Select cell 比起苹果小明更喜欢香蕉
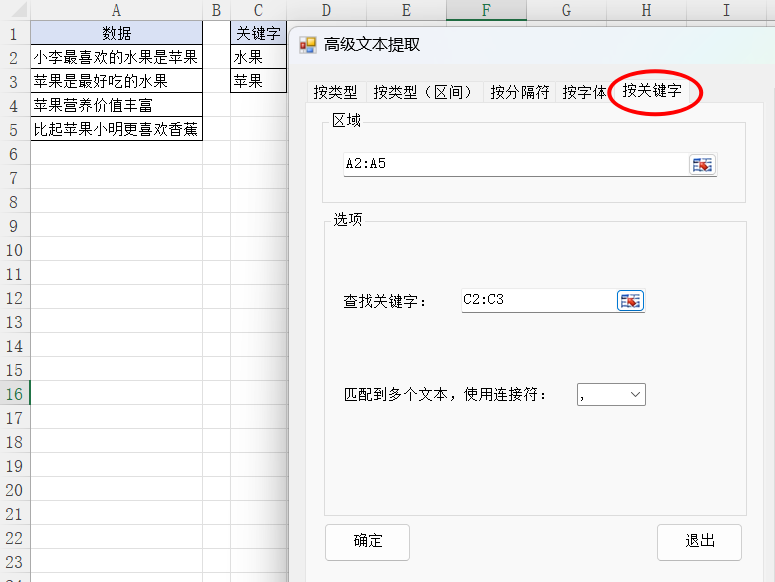This screenshot has width=775, height=582. coord(117,129)
